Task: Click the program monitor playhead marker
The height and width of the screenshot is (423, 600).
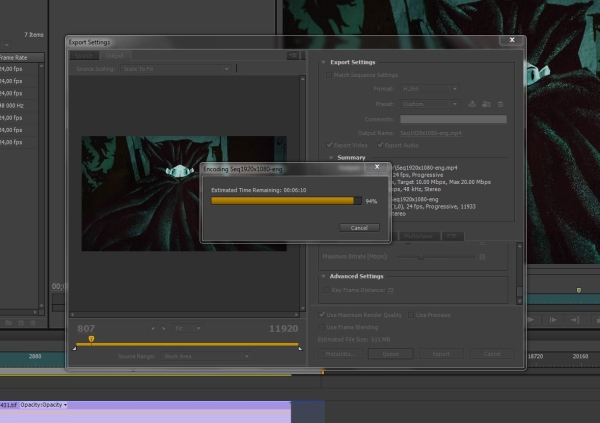Action: pyautogui.click(x=579, y=291)
